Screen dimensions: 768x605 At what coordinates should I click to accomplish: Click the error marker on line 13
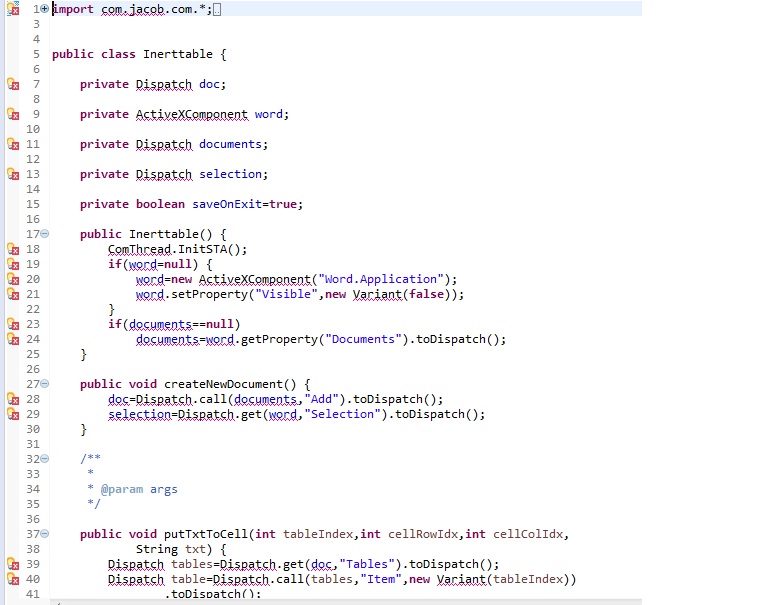pos(13,174)
